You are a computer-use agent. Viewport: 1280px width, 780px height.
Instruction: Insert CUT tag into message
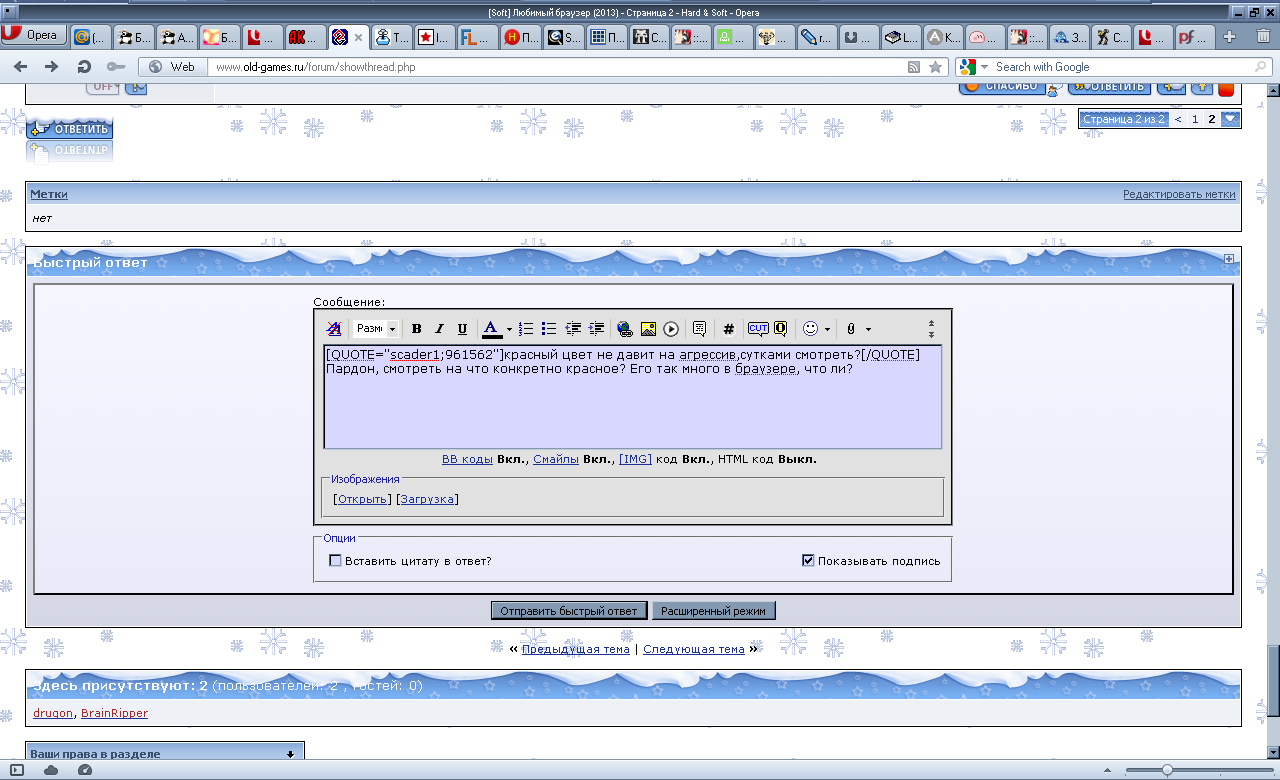coord(758,329)
